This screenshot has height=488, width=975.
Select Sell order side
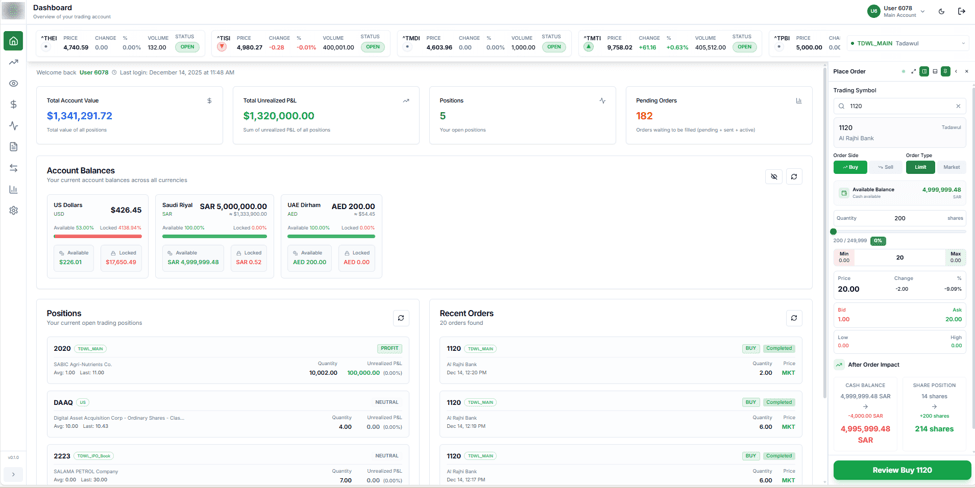(885, 167)
